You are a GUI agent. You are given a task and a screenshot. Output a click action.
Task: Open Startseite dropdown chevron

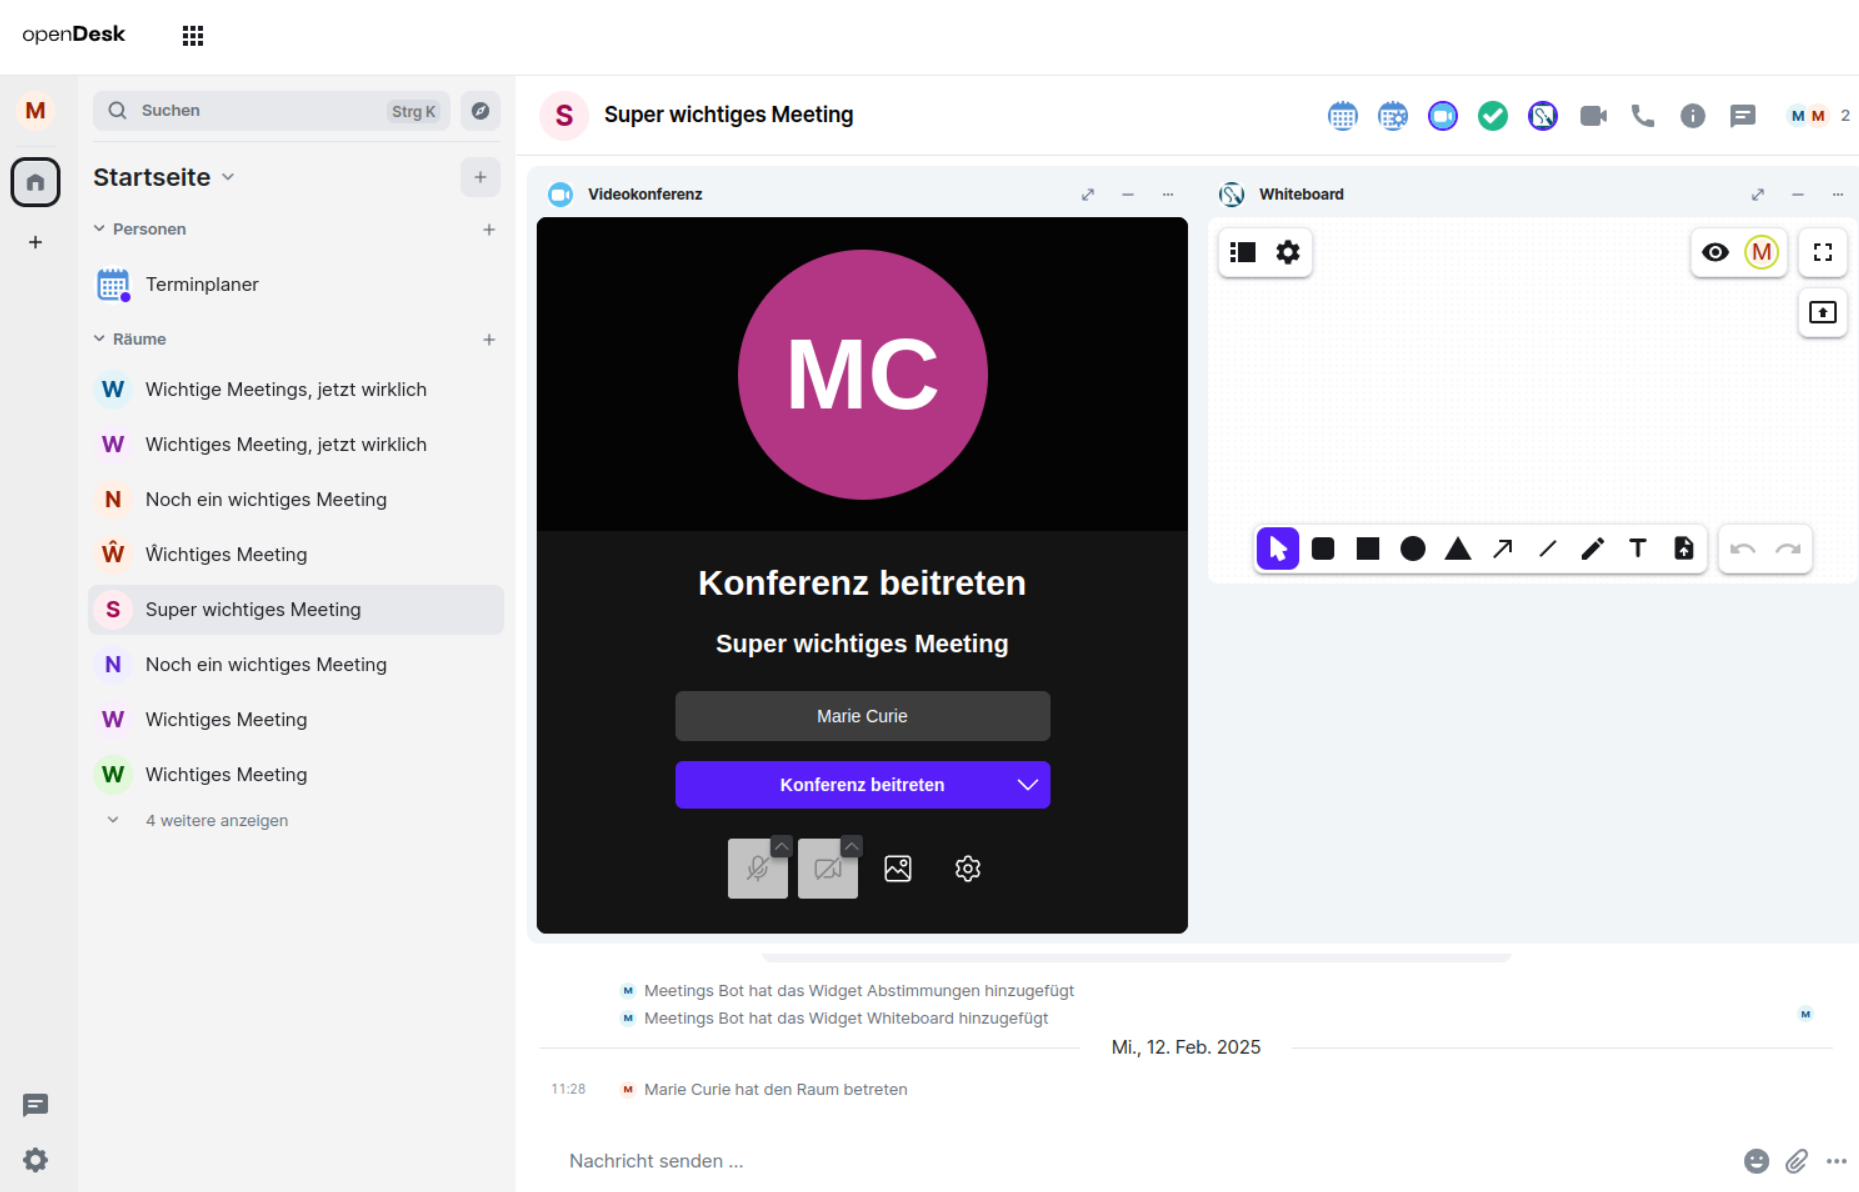click(228, 177)
